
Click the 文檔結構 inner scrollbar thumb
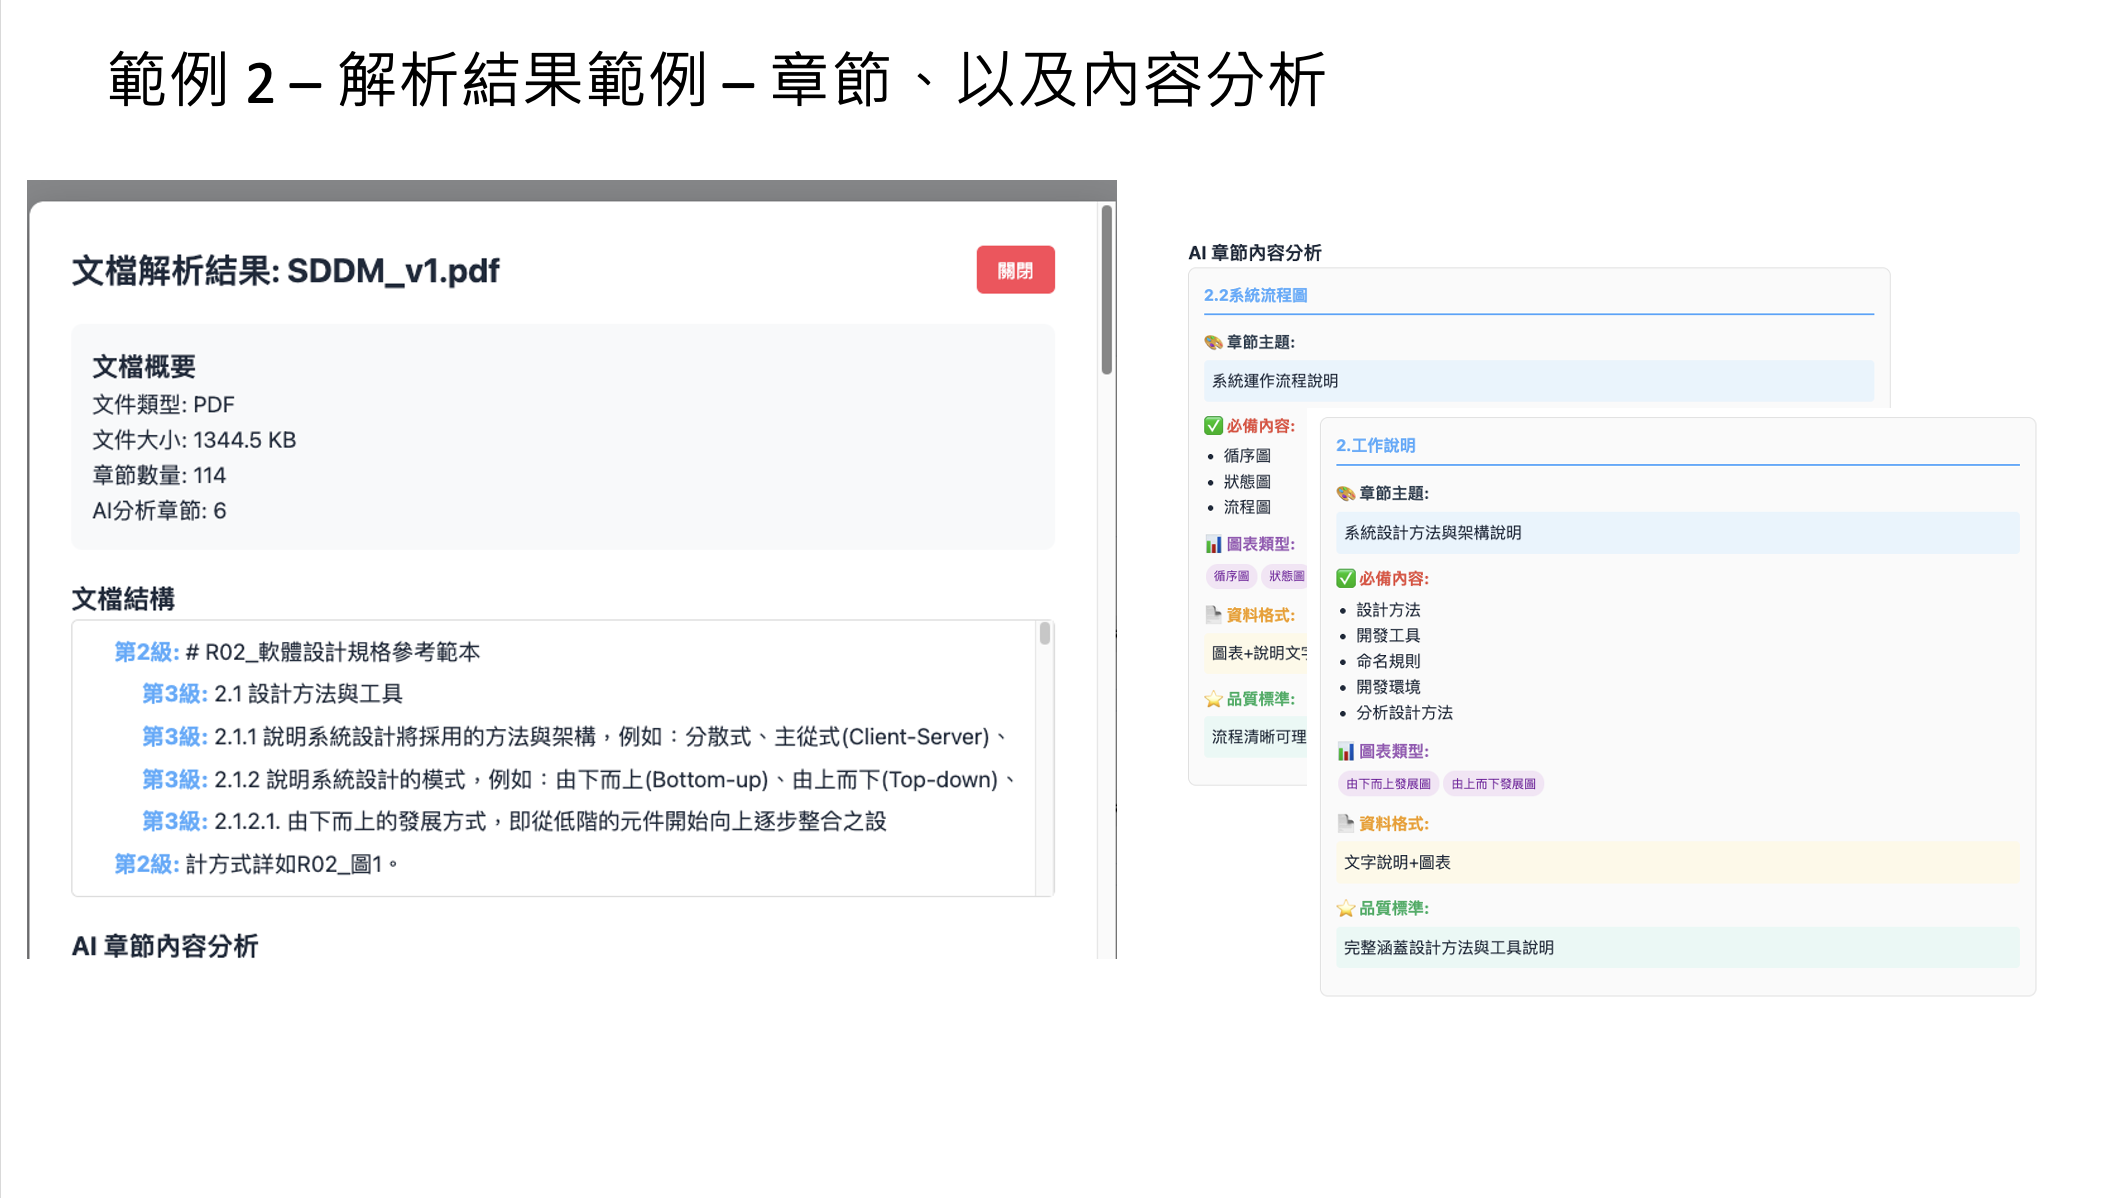click(1044, 633)
